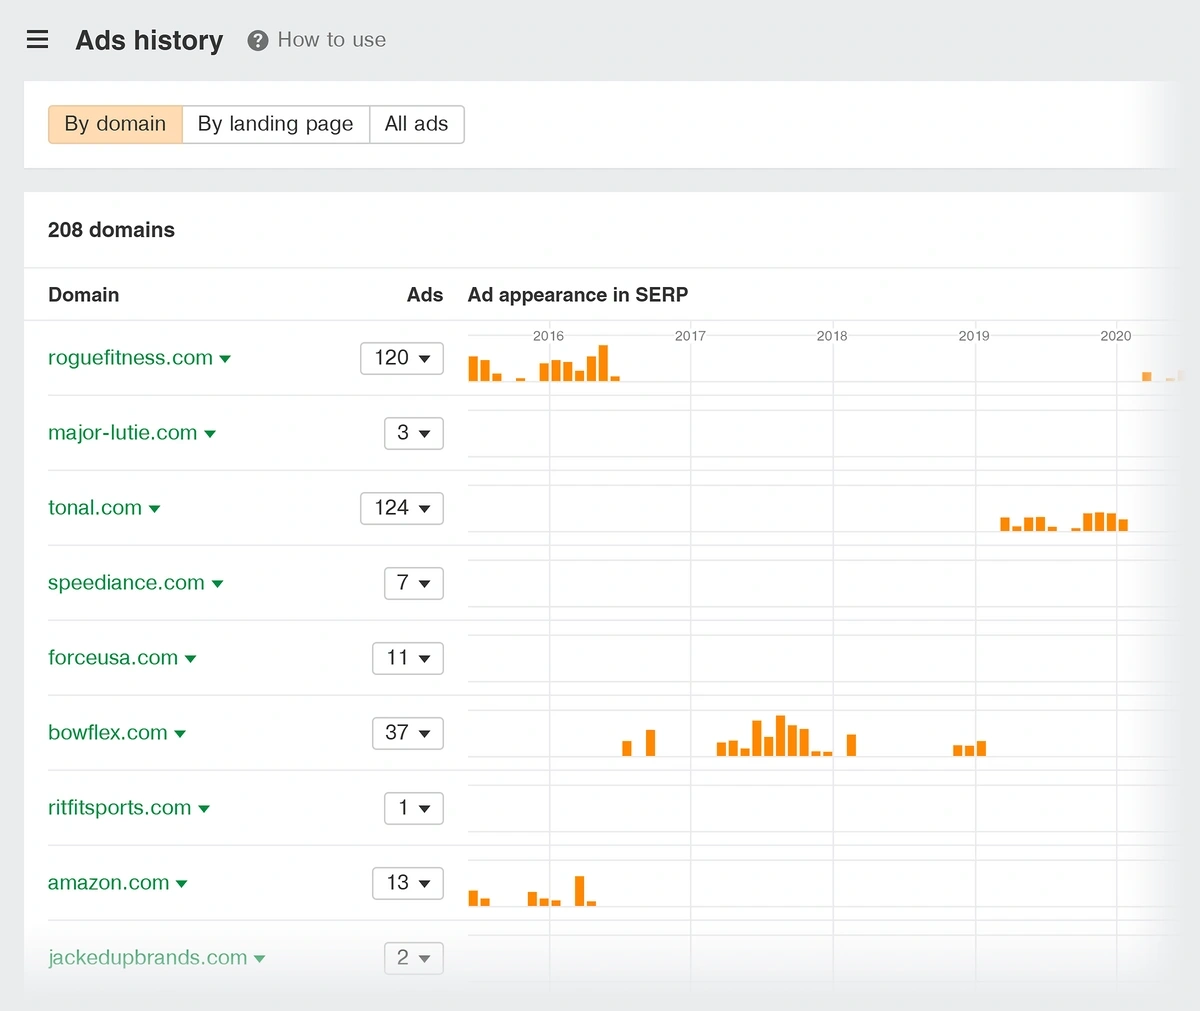Expand ritfitsports.com 1 ad dropdown
1200x1011 pixels.
414,808
